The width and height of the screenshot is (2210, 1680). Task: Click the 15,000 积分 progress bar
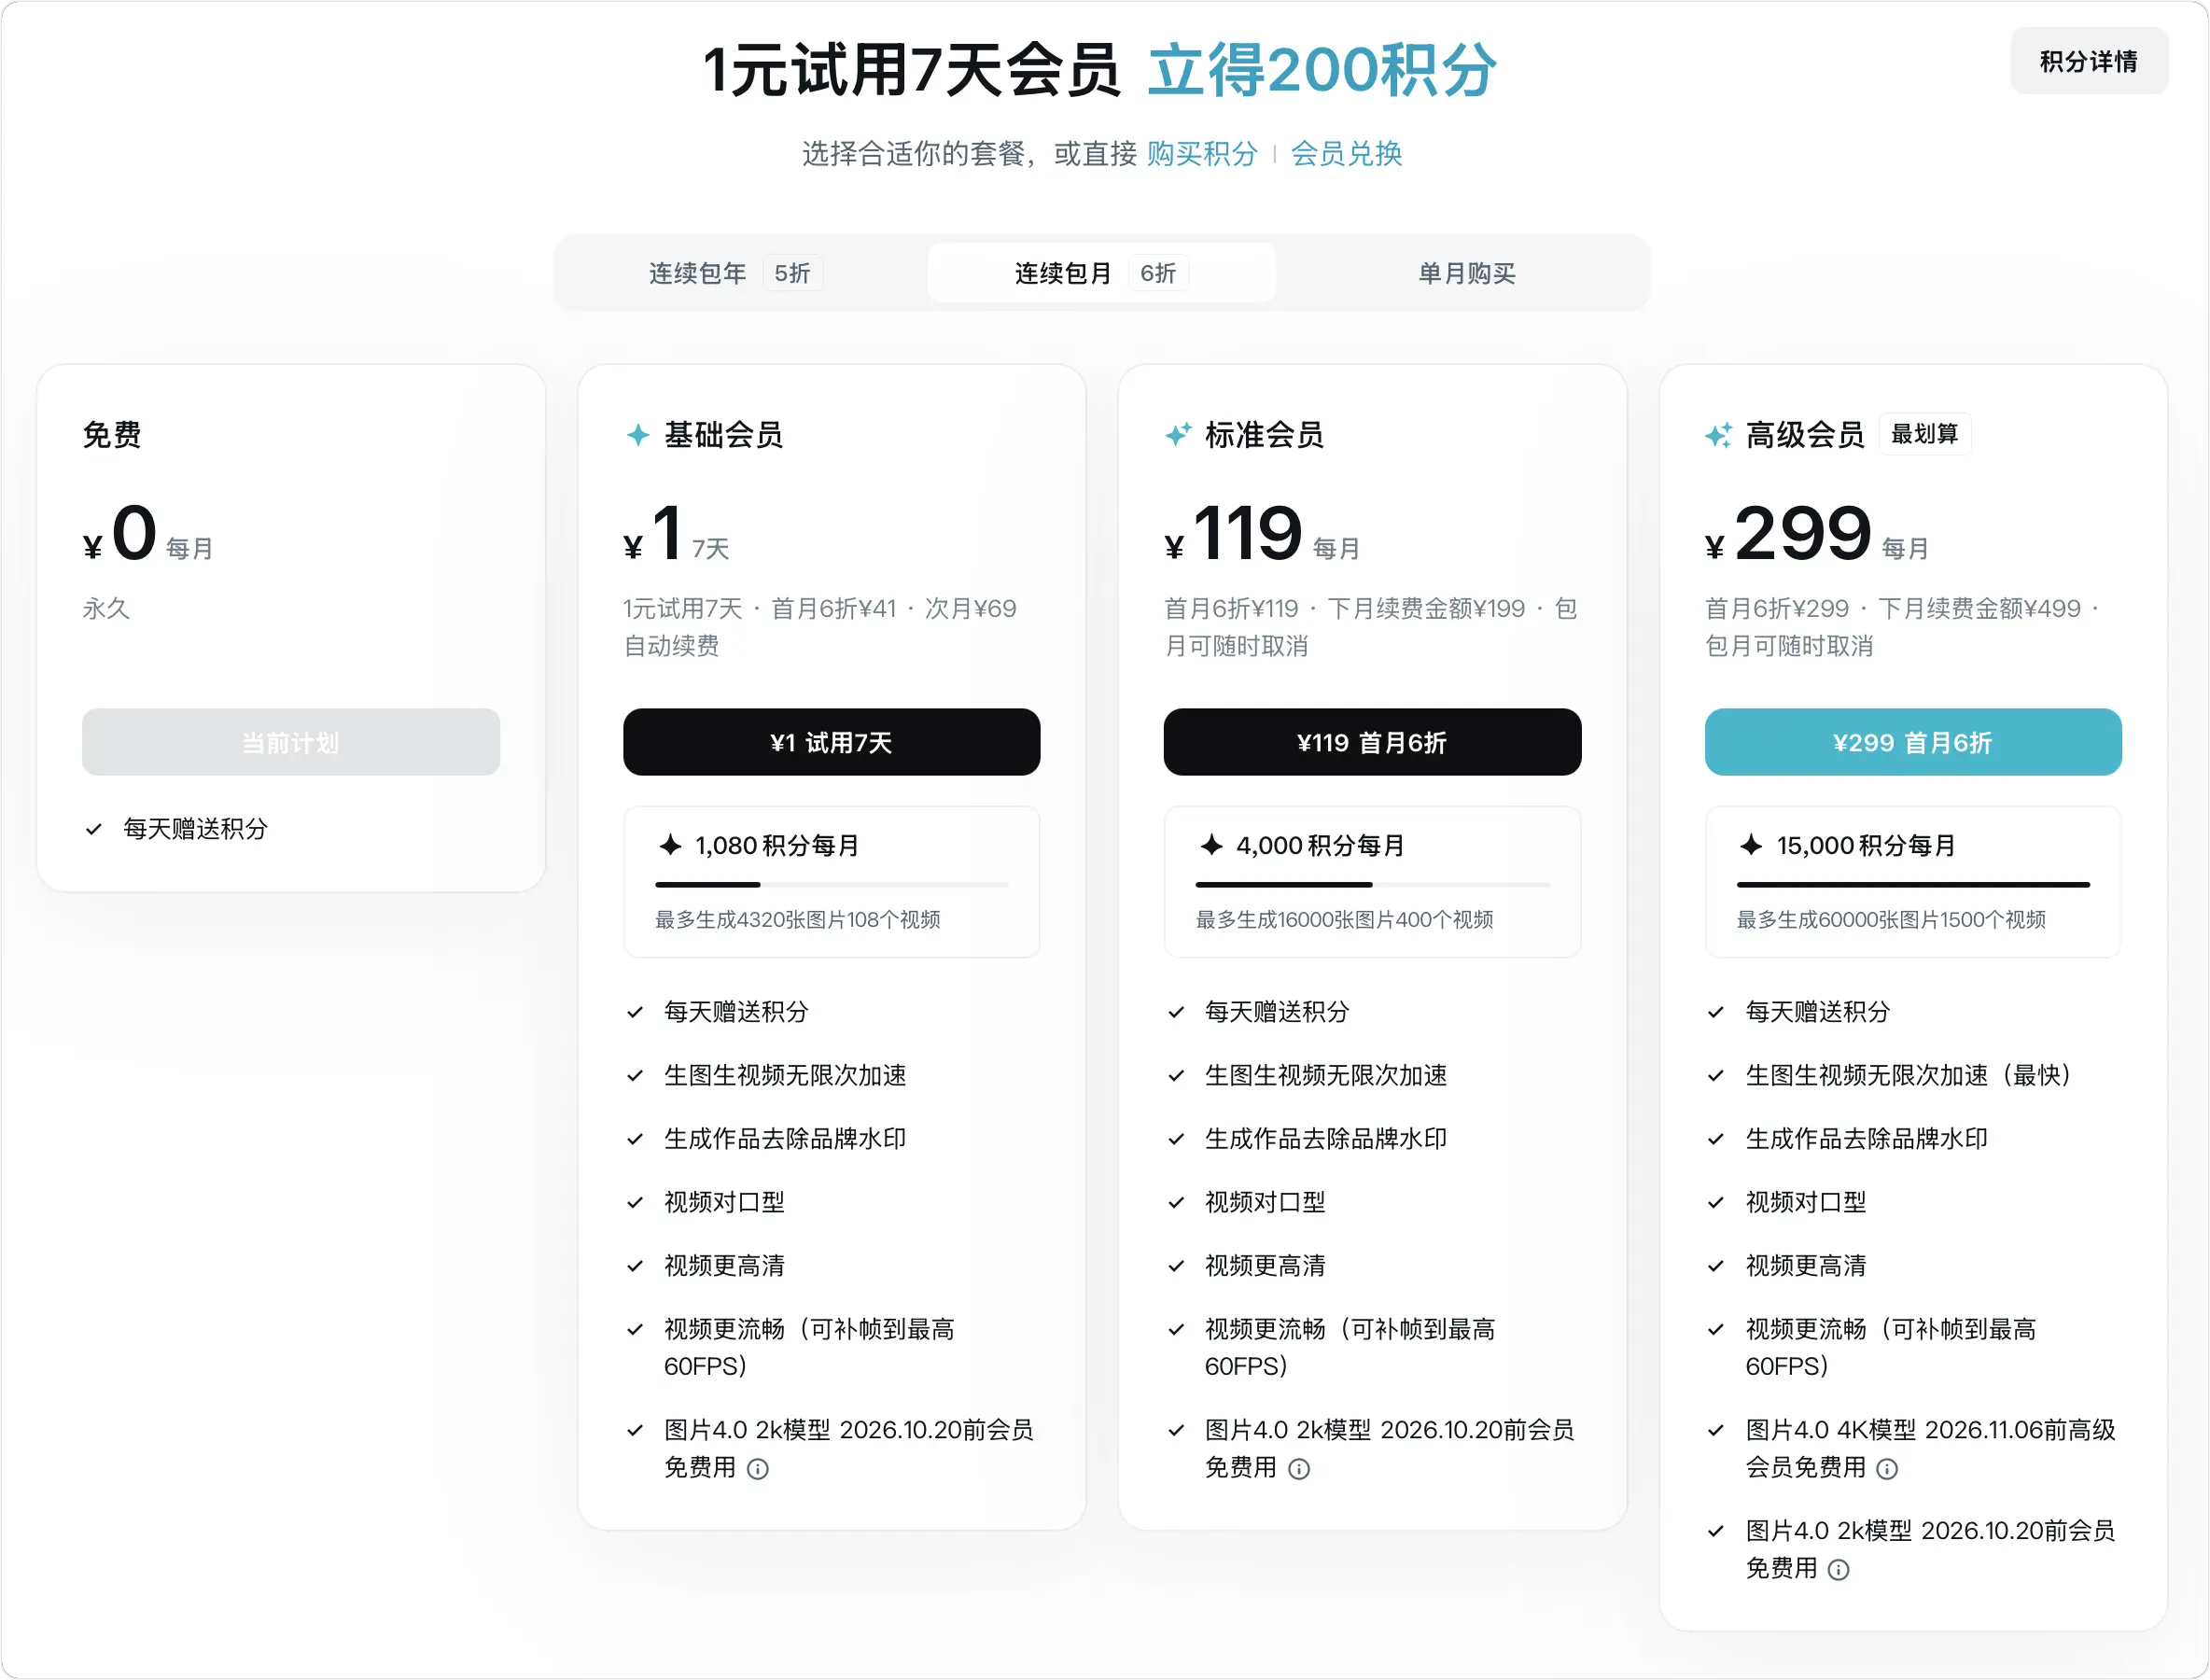pyautogui.click(x=1912, y=885)
